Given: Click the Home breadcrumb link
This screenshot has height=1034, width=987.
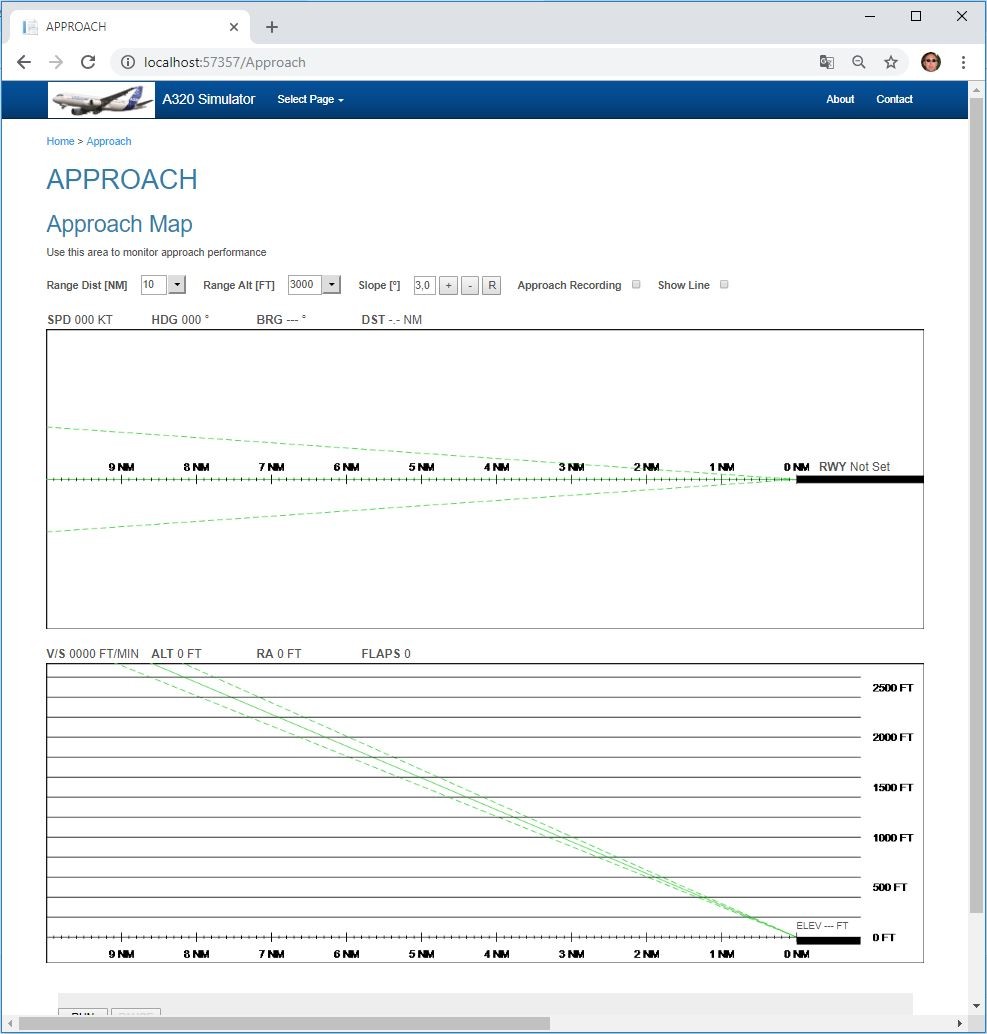Looking at the screenshot, I should coord(60,141).
